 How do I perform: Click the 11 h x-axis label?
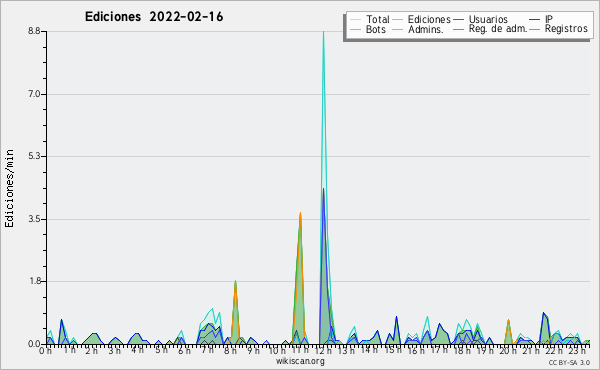(x=300, y=350)
